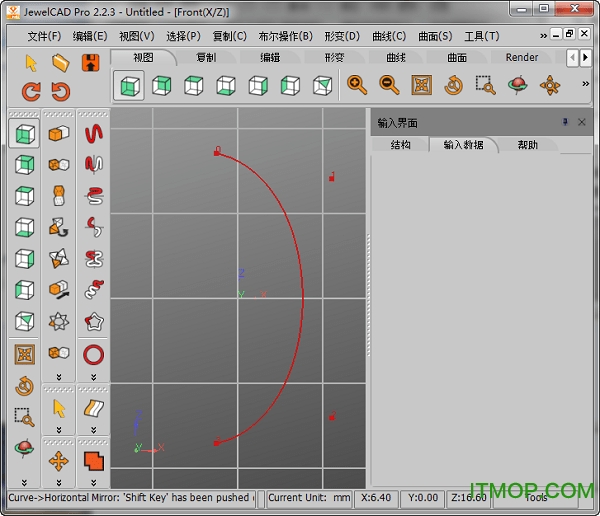Switch to the 曲线 toolbar tab

[396, 57]
